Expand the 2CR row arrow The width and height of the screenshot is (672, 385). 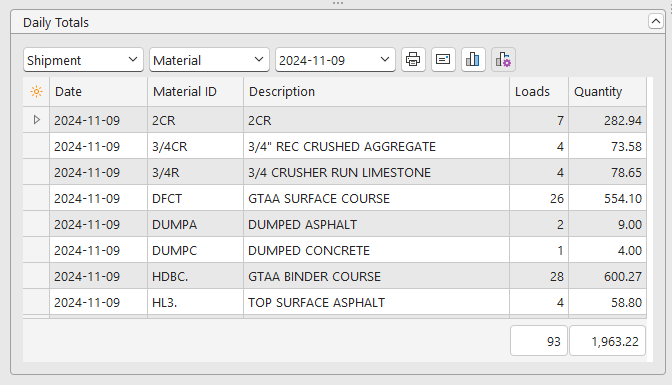tap(36, 120)
